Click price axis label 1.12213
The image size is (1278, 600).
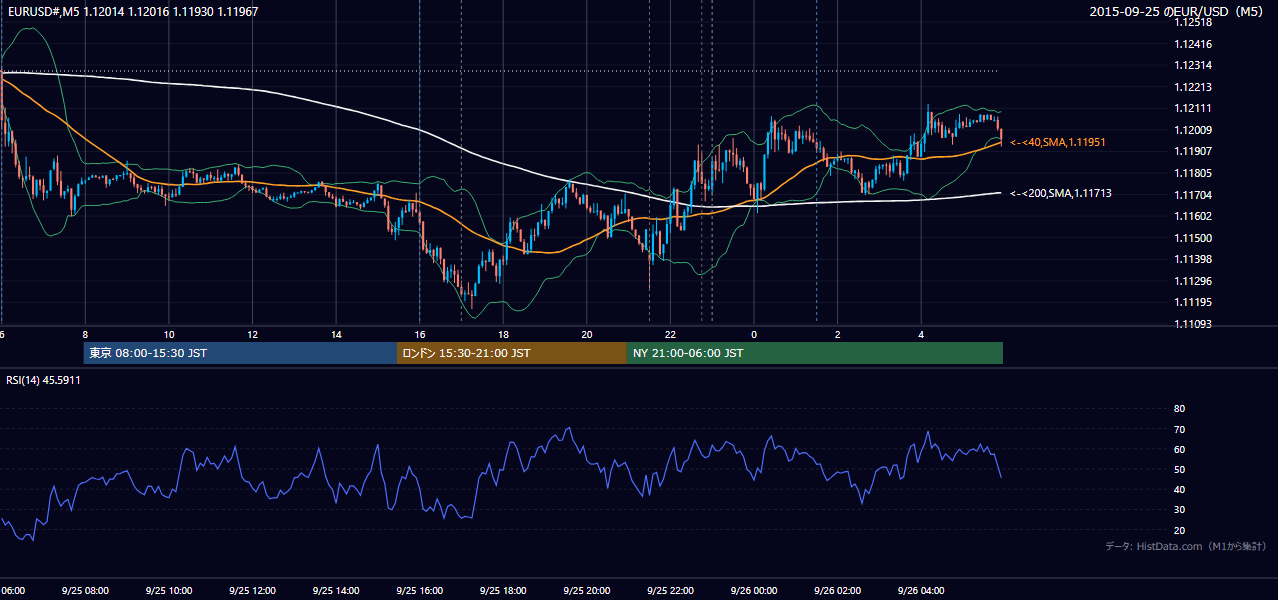click(x=1194, y=87)
